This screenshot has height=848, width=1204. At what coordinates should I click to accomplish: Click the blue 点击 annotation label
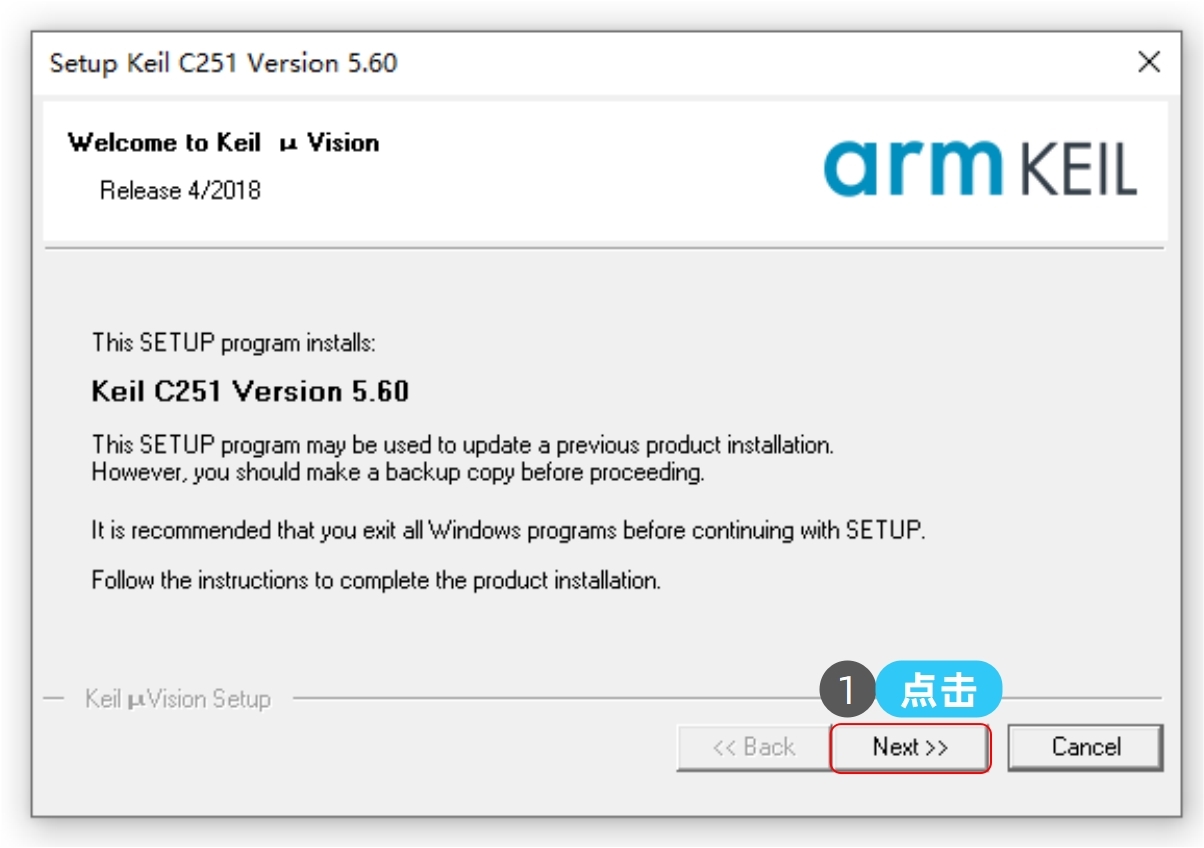[x=939, y=690]
